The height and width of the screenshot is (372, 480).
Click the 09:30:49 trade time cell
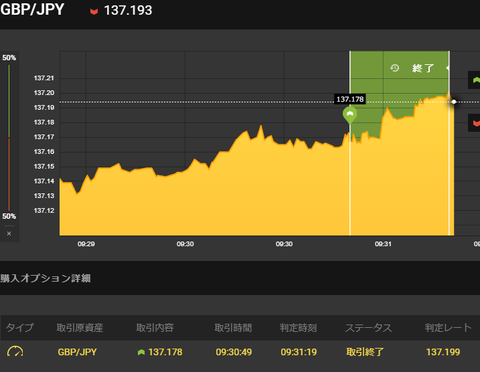[x=234, y=352]
